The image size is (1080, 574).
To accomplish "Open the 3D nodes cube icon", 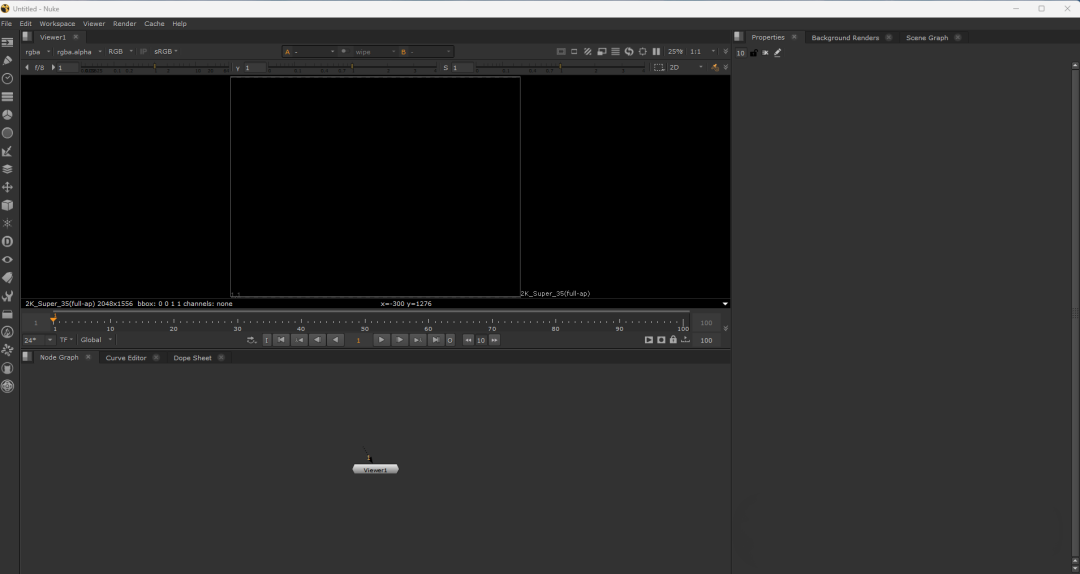I will click(x=7, y=205).
